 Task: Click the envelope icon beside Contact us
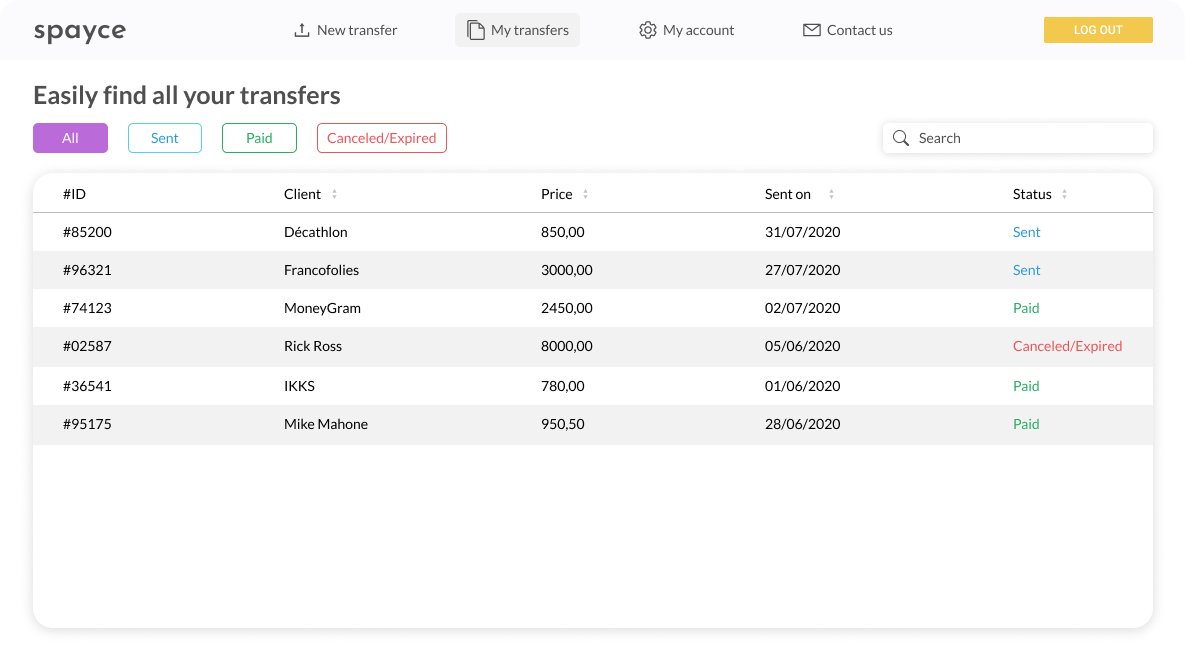point(812,30)
